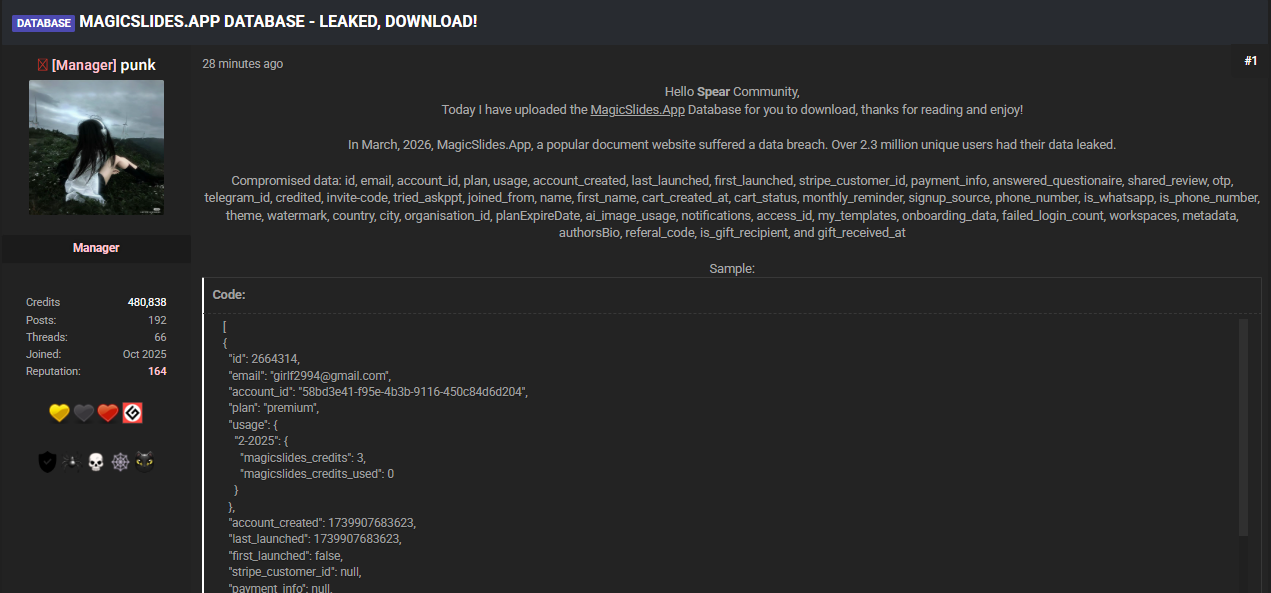Click the spider web badge icon
This screenshot has width=1271, height=593.
click(x=120, y=462)
